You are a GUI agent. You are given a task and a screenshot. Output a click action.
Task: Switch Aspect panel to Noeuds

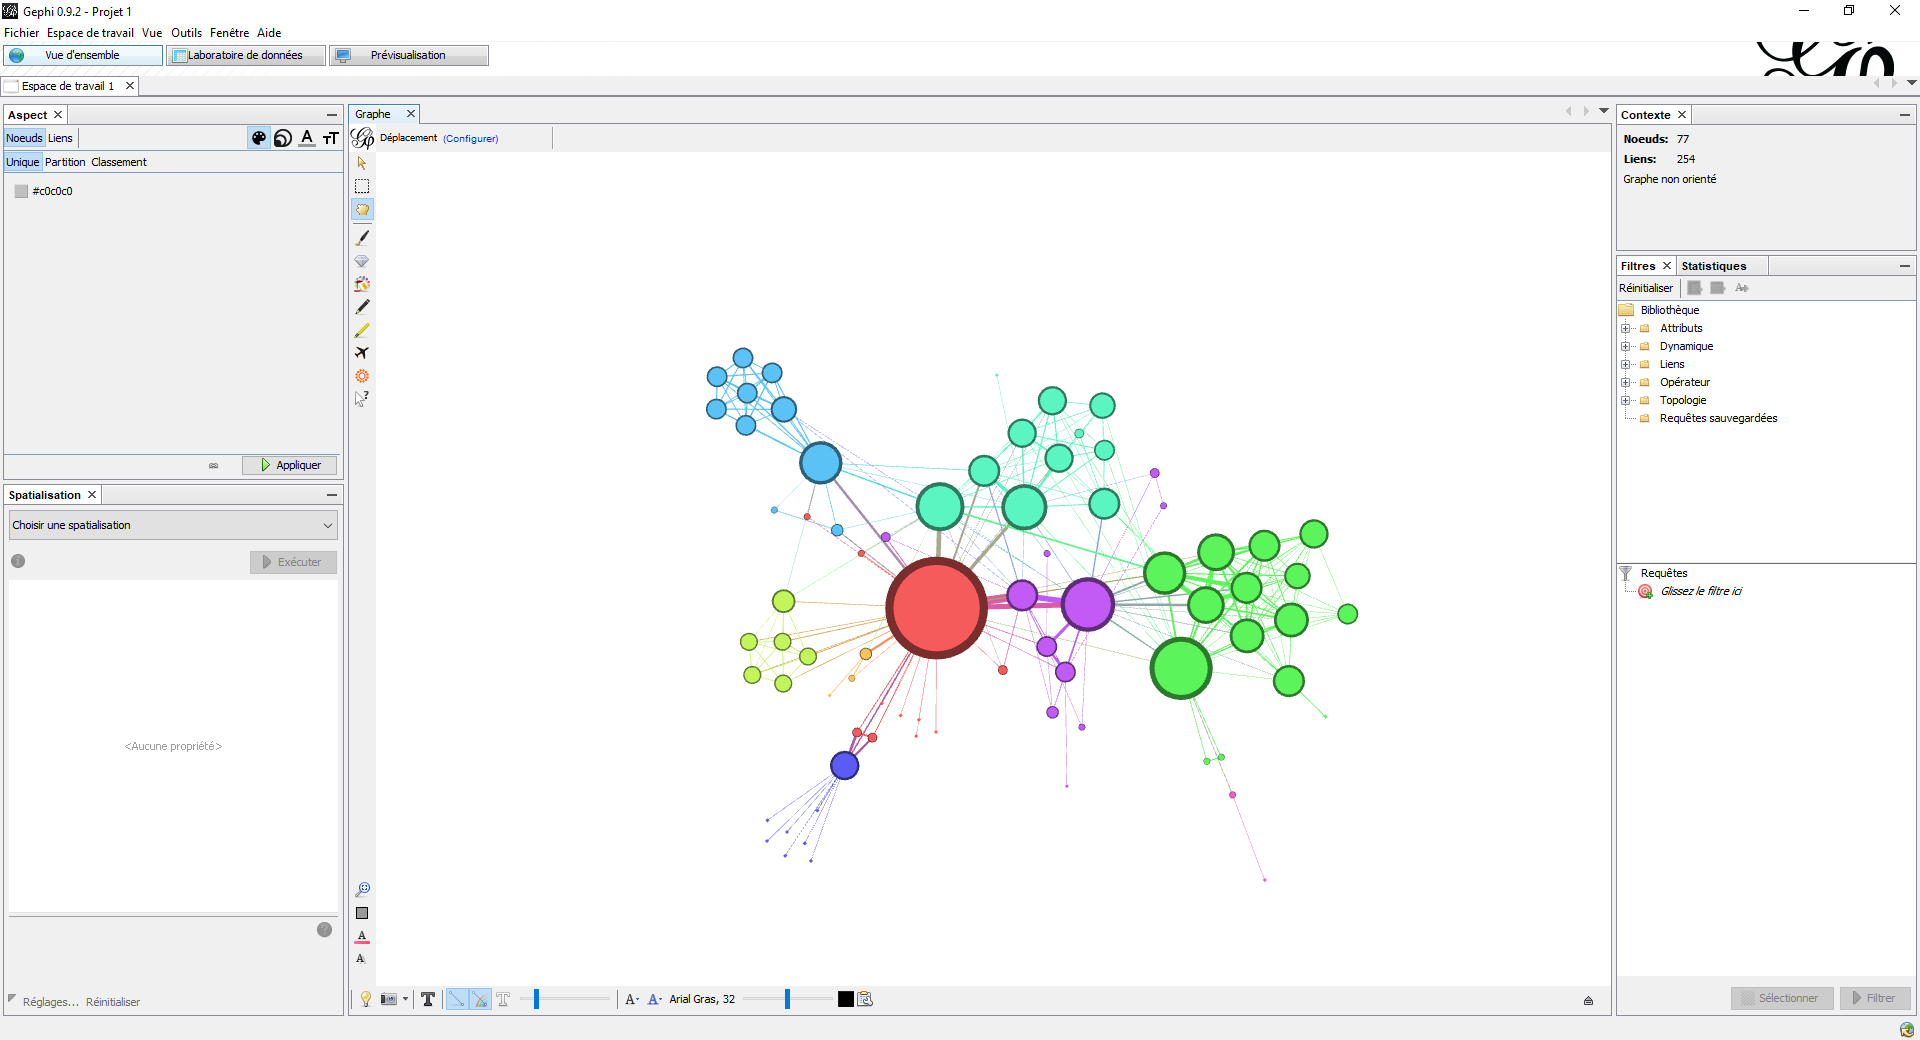click(24, 138)
